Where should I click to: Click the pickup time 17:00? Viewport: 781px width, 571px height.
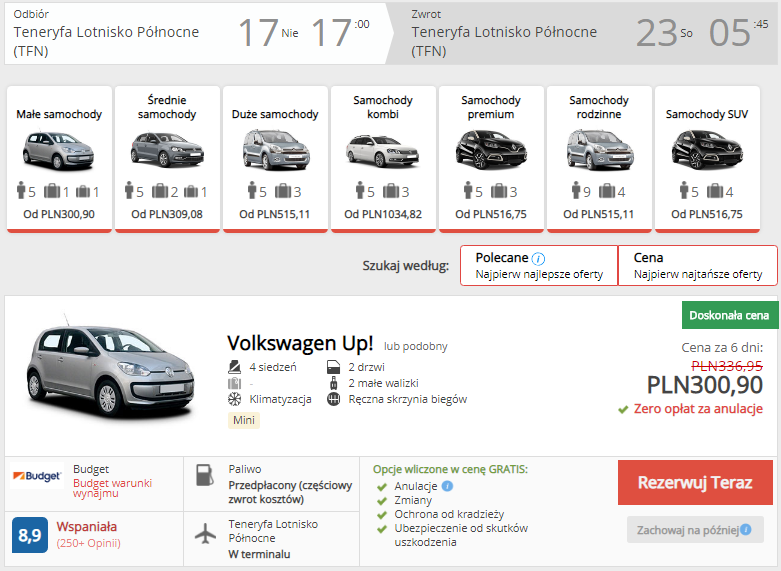[x=340, y=33]
